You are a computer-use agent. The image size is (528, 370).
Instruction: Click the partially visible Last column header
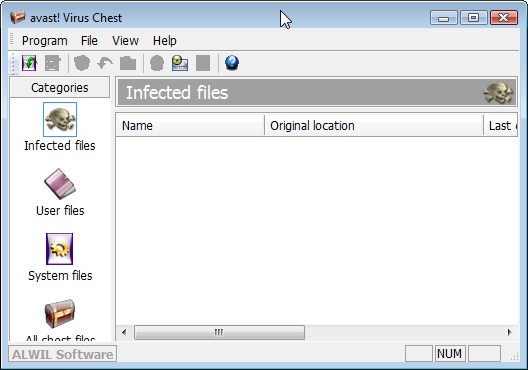tap(500, 126)
